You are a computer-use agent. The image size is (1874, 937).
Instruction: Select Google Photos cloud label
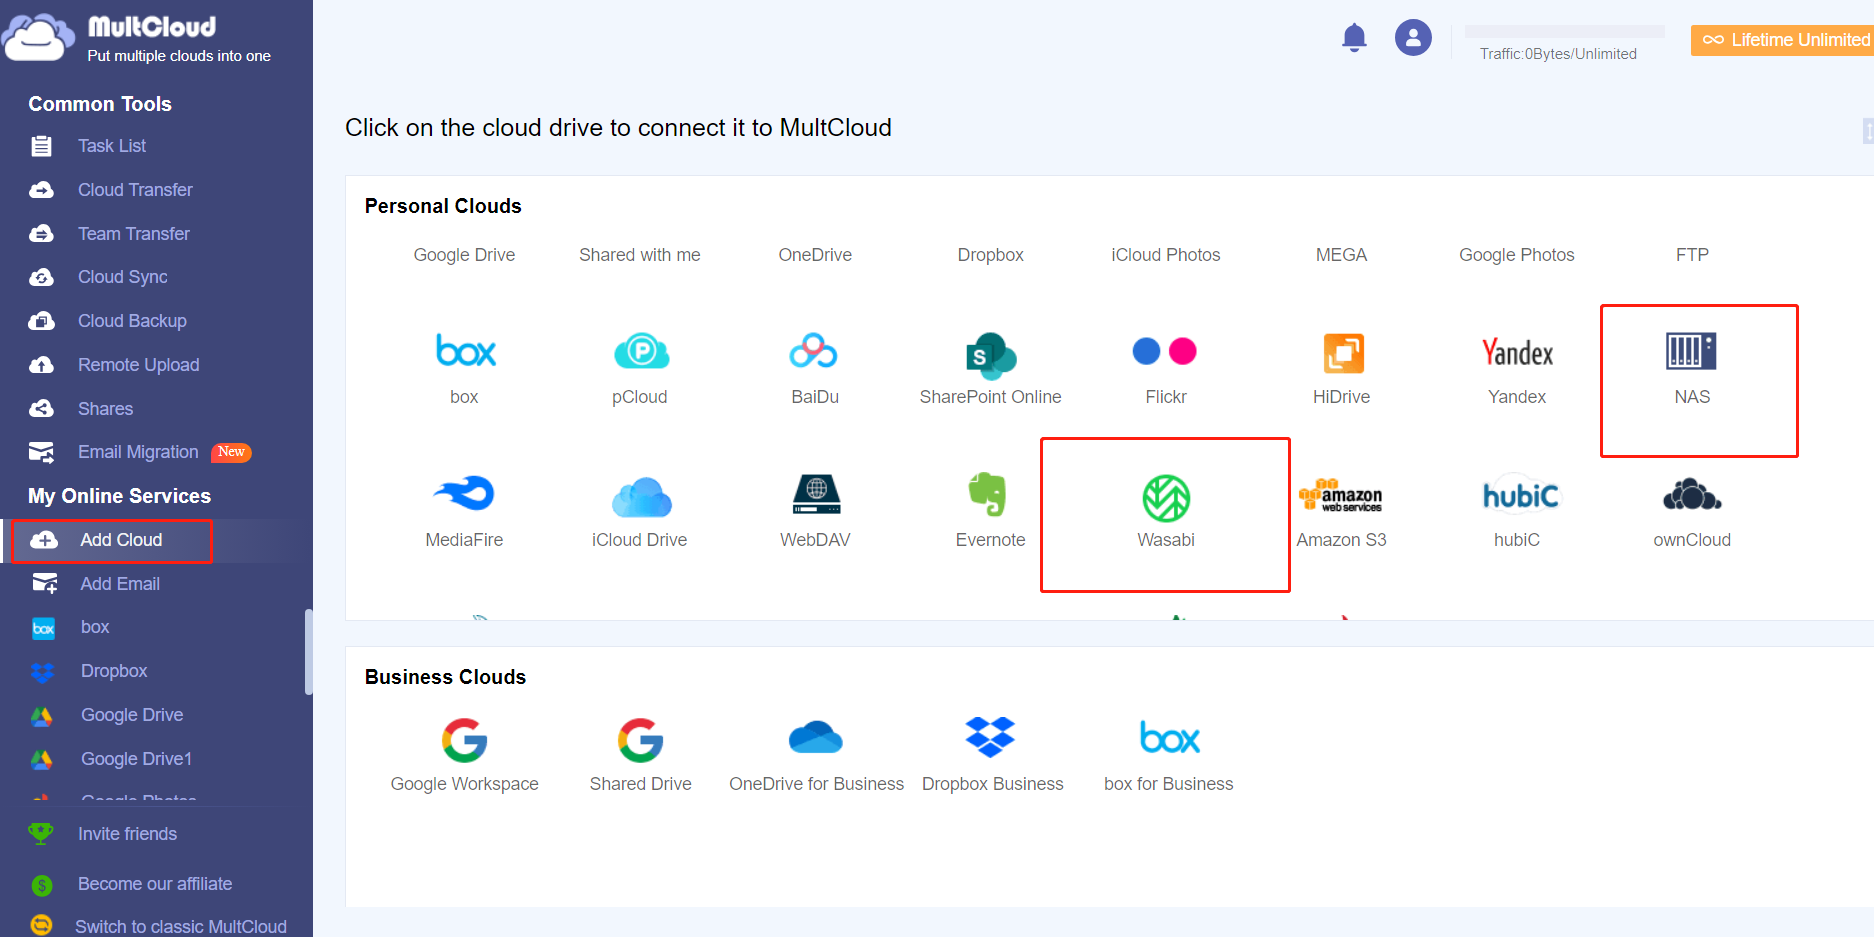[1517, 255]
